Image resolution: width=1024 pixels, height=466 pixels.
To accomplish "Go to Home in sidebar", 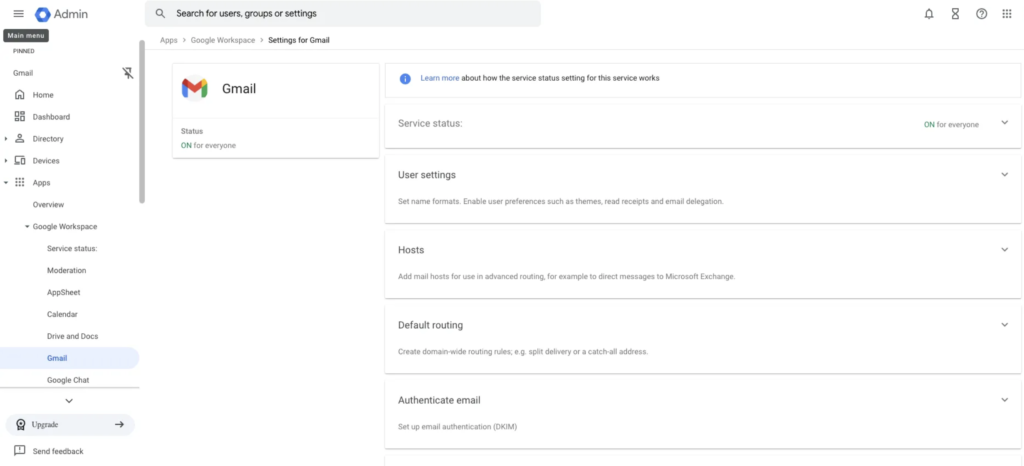I will tap(43, 95).
